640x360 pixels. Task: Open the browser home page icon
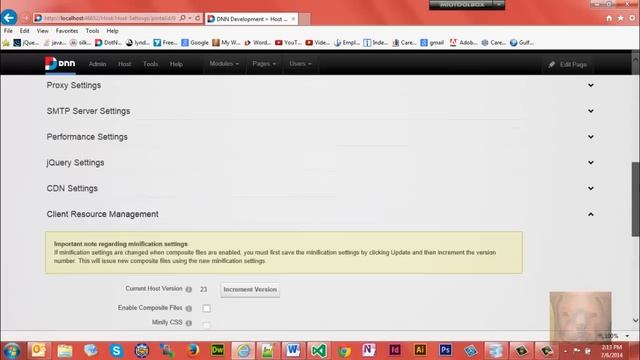click(x=609, y=18)
